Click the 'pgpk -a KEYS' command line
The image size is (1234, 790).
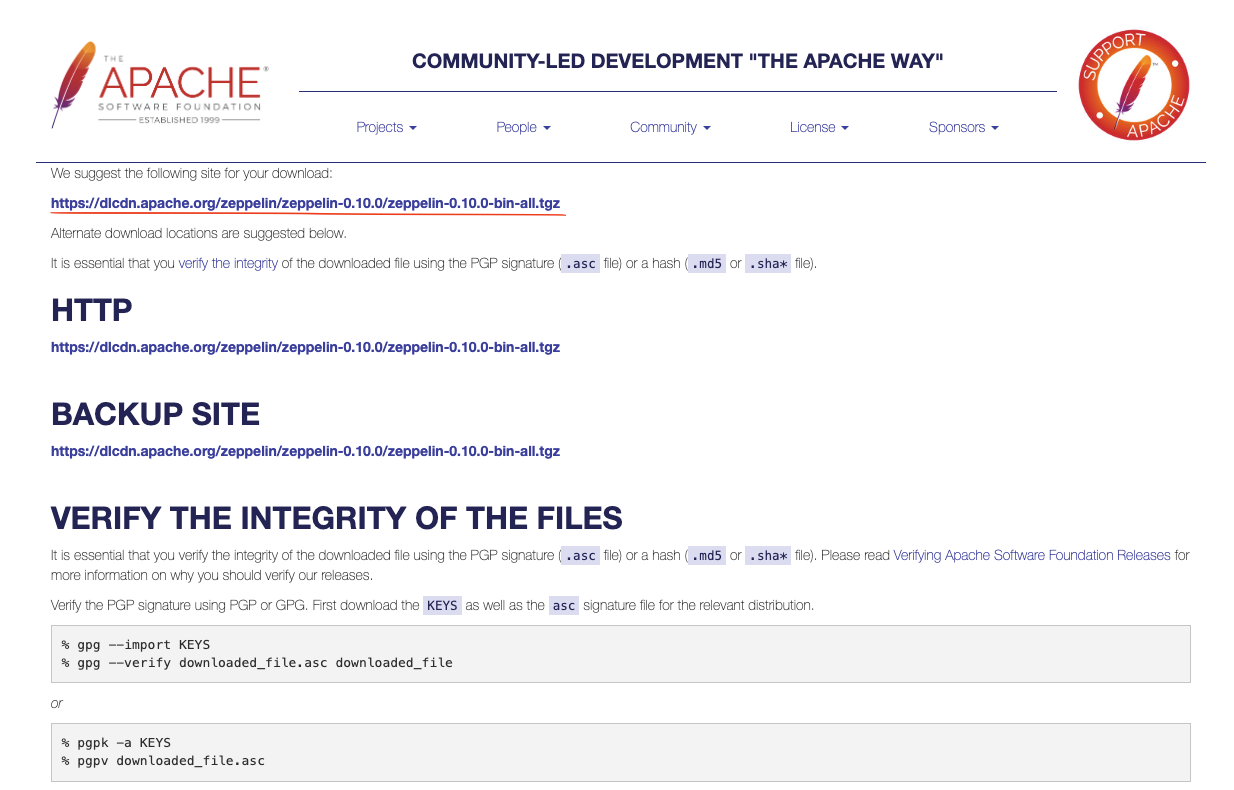(x=116, y=743)
